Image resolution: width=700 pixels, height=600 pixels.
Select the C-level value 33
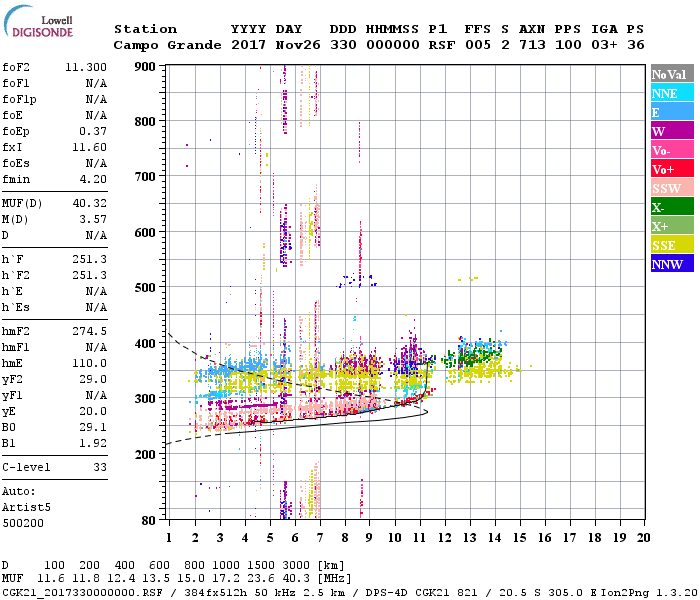coord(99,467)
